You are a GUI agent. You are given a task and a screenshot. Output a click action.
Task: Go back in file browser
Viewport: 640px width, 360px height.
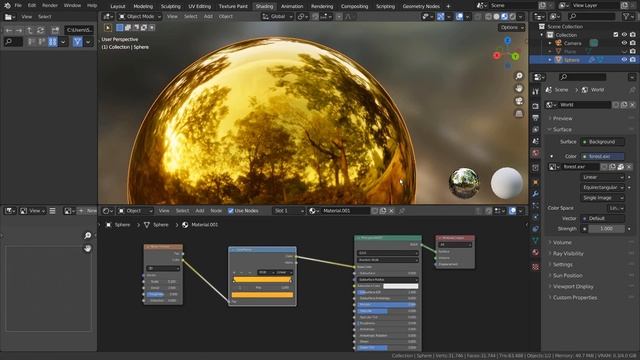pos(9,30)
